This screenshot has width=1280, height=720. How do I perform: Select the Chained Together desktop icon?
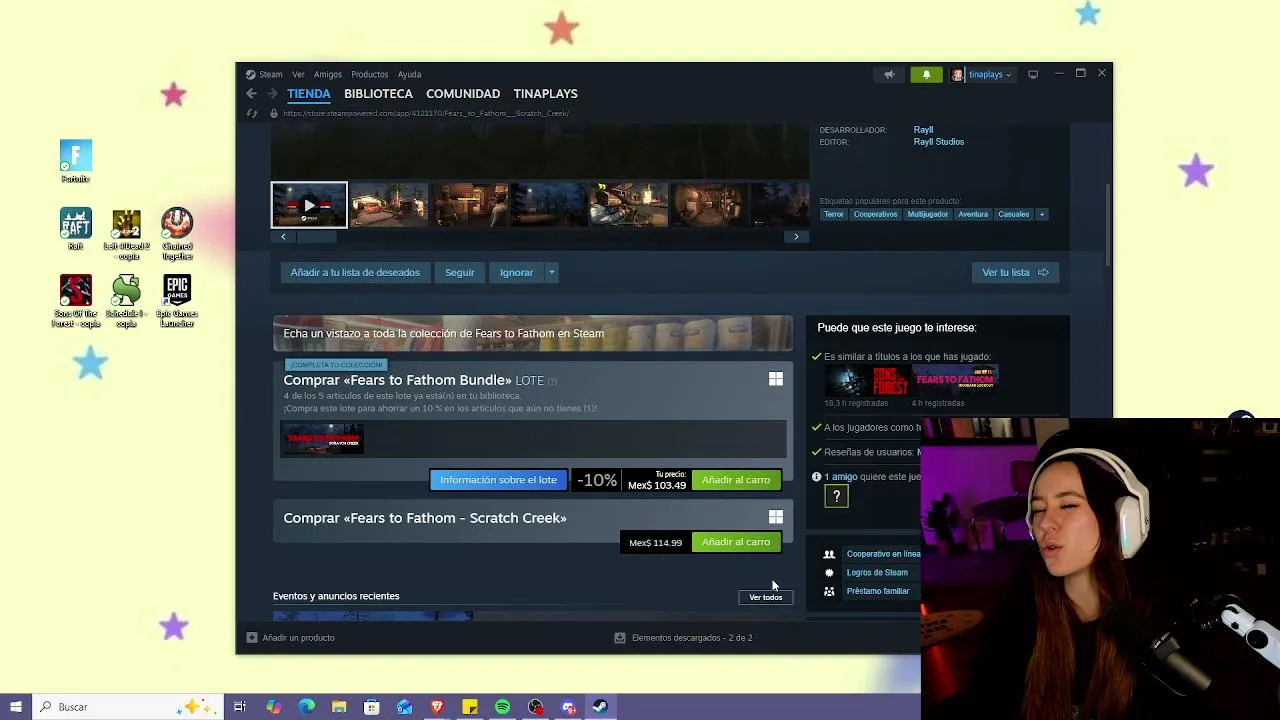tap(177, 234)
